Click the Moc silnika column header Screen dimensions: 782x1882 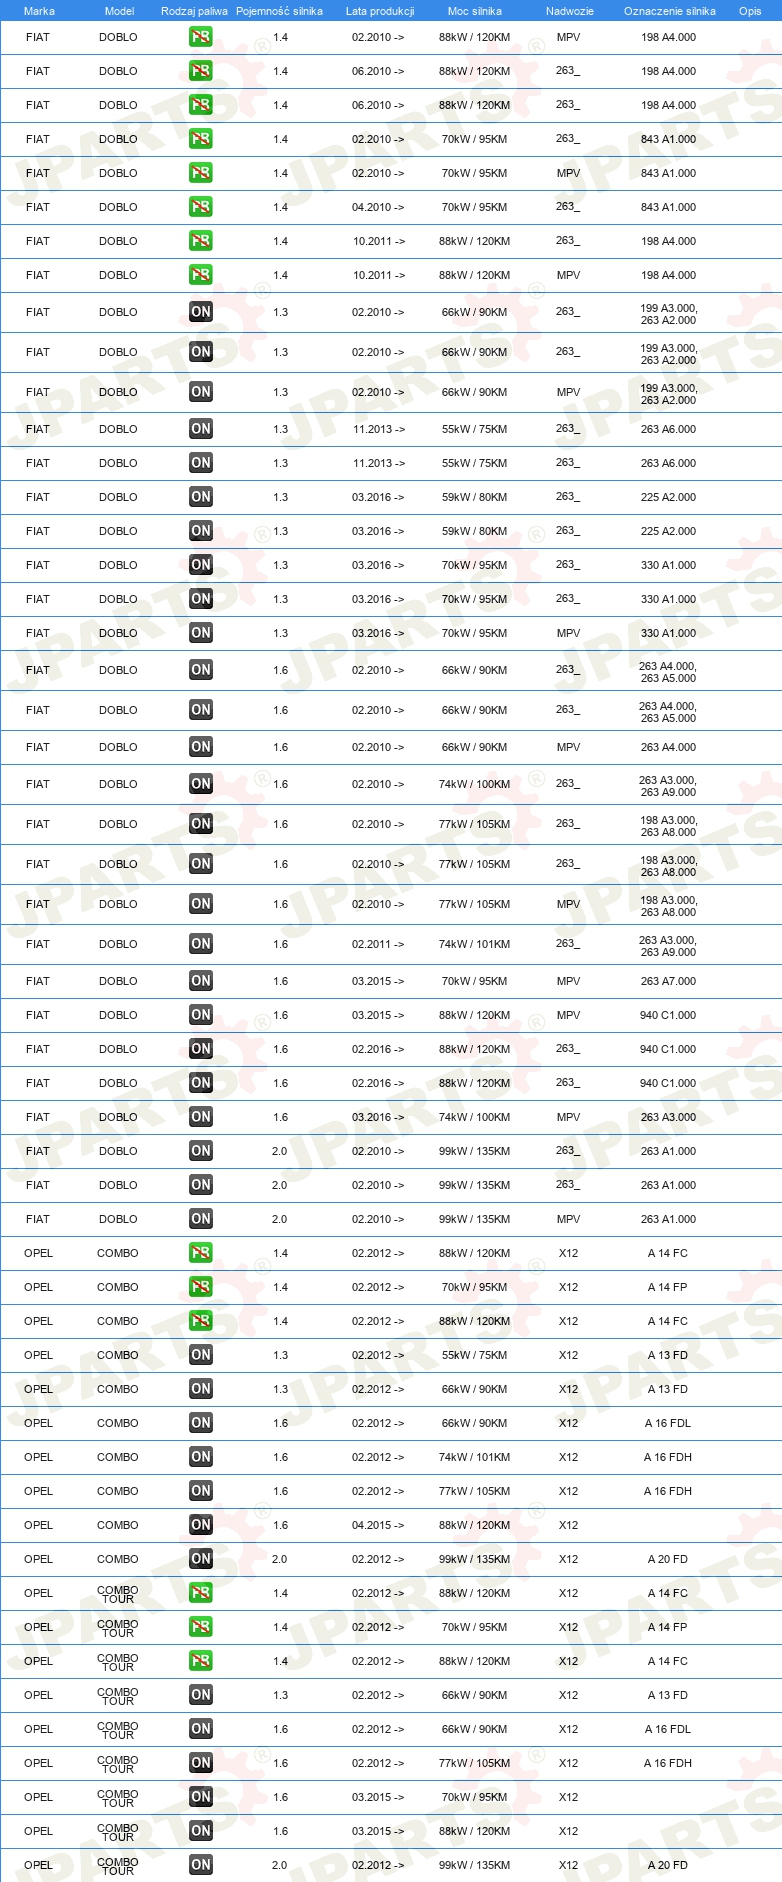[x=475, y=11]
